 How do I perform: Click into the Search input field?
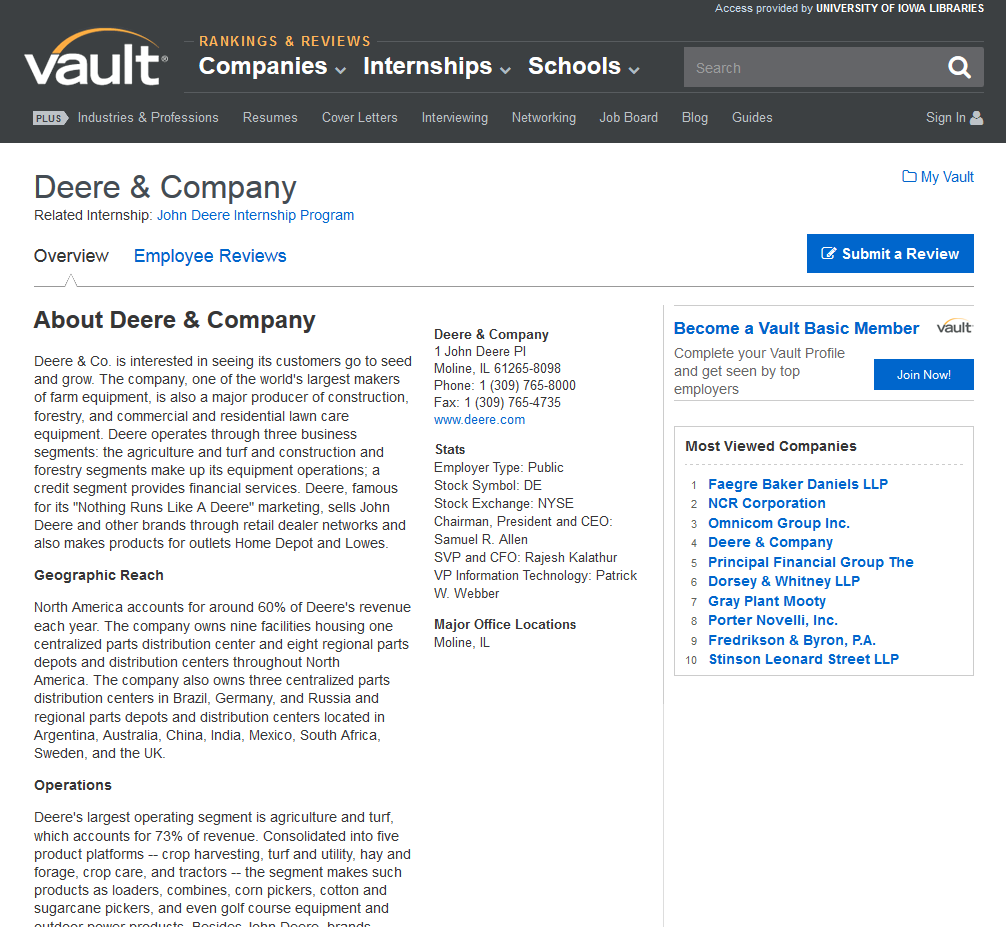pyautogui.click(x=810, y=68)
